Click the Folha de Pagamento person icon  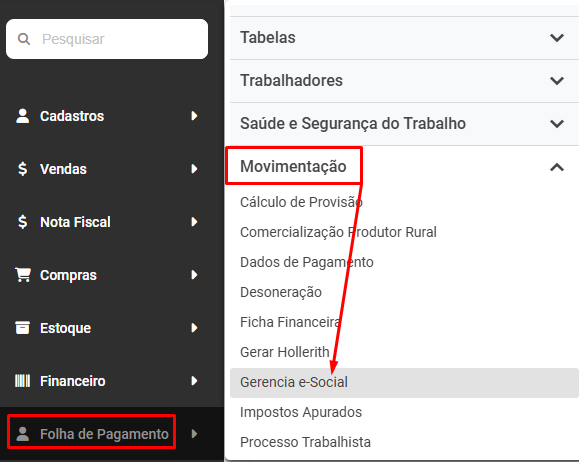click(x=23, y=434)
